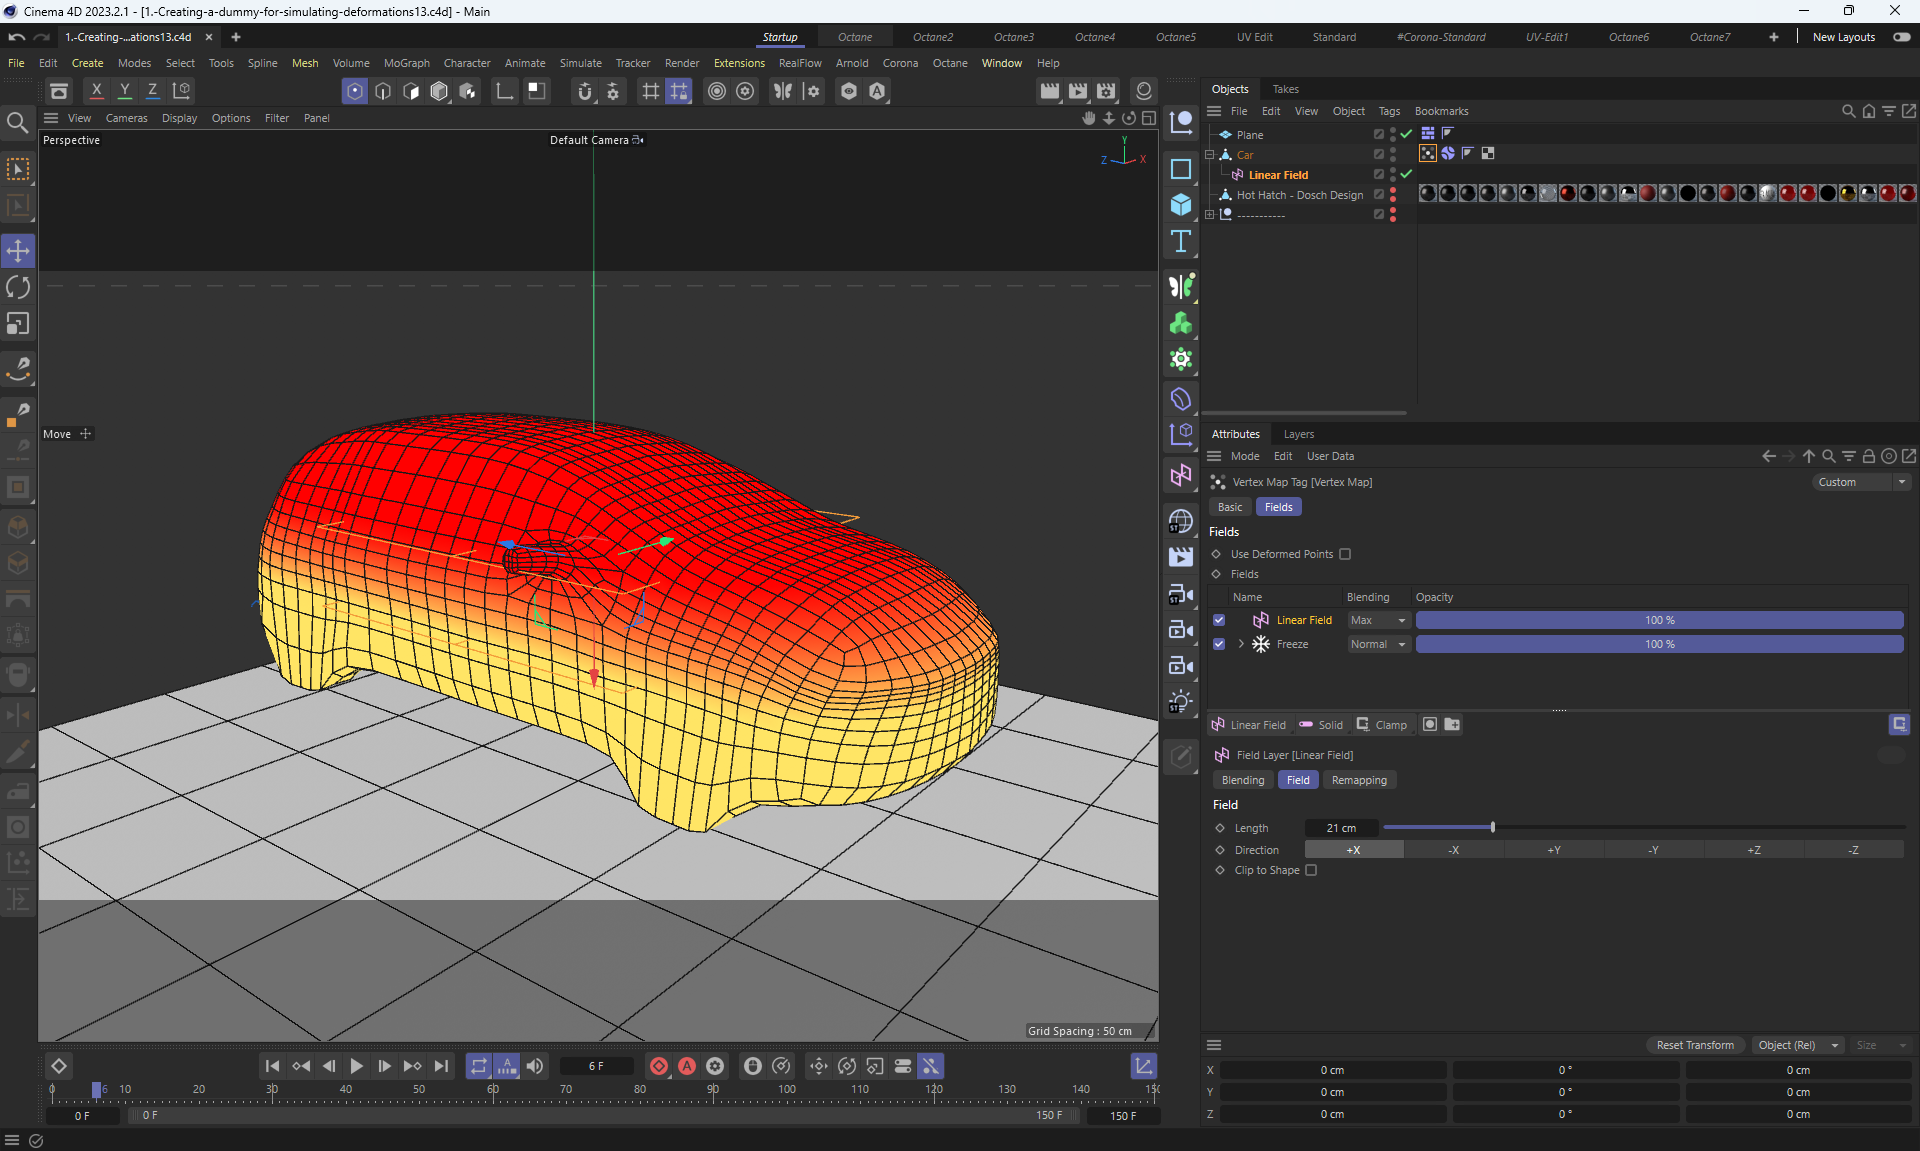Viewport: 1920px width, 1151px height.
Task: Click the Cube primitive icon
Action: pyautogui.click(x=1181, y=205)
